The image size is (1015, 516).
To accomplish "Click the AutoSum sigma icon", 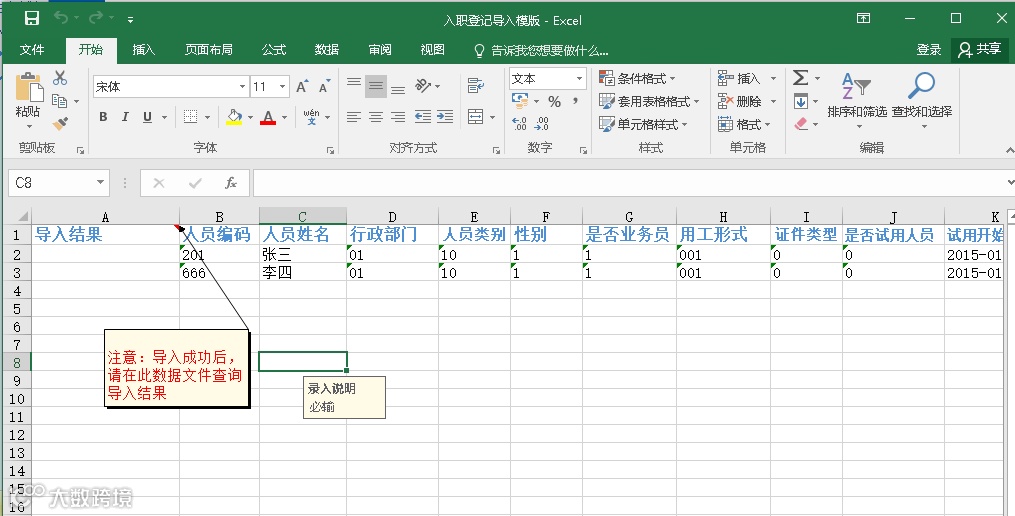I will coord(801,78).
